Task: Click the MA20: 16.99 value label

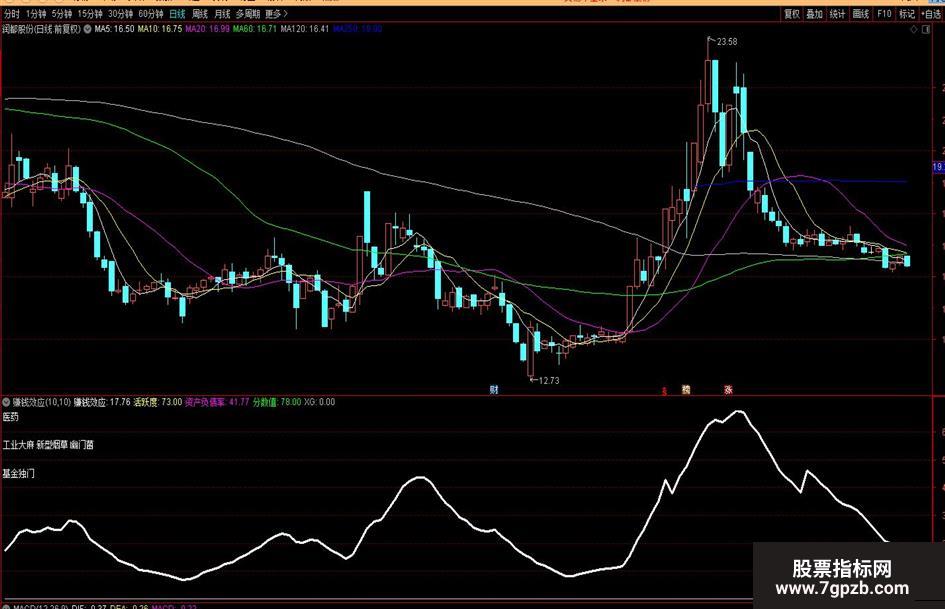Action: (x=207, y=28)
